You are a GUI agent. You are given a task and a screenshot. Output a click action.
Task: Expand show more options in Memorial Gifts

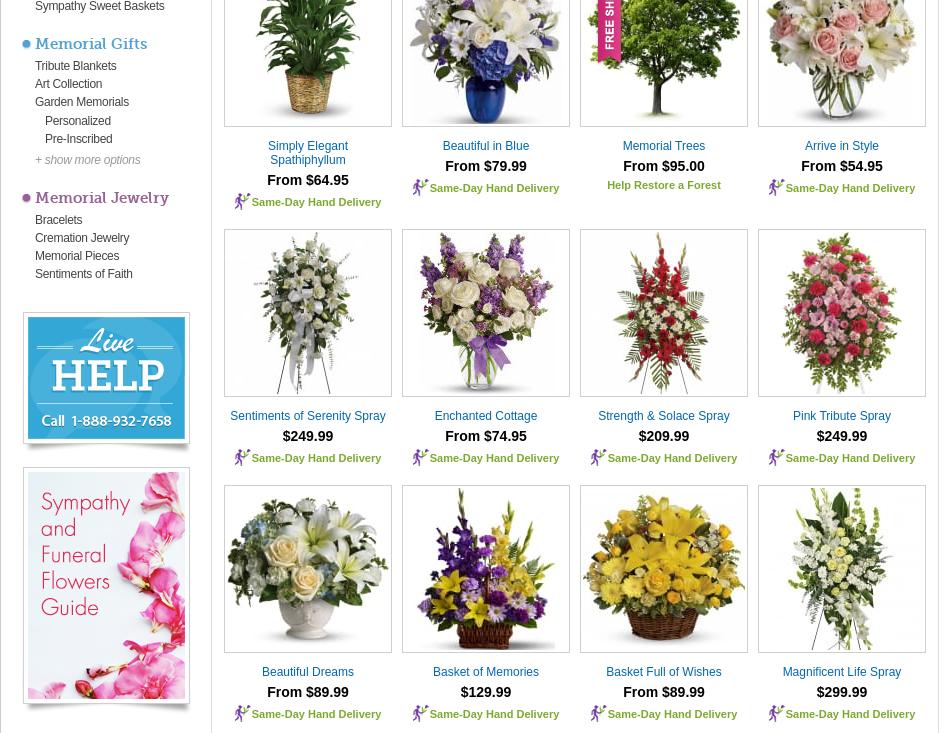pyautogui.click(x=87, y=160)
